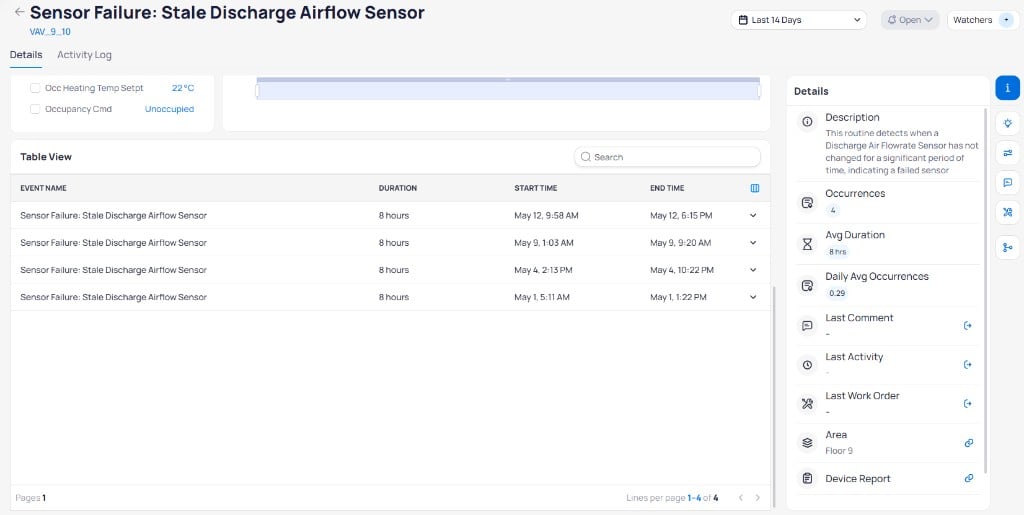Go to the previous page arrow
The width and height of the screenshot is (1024, 515).
(741, 498)
